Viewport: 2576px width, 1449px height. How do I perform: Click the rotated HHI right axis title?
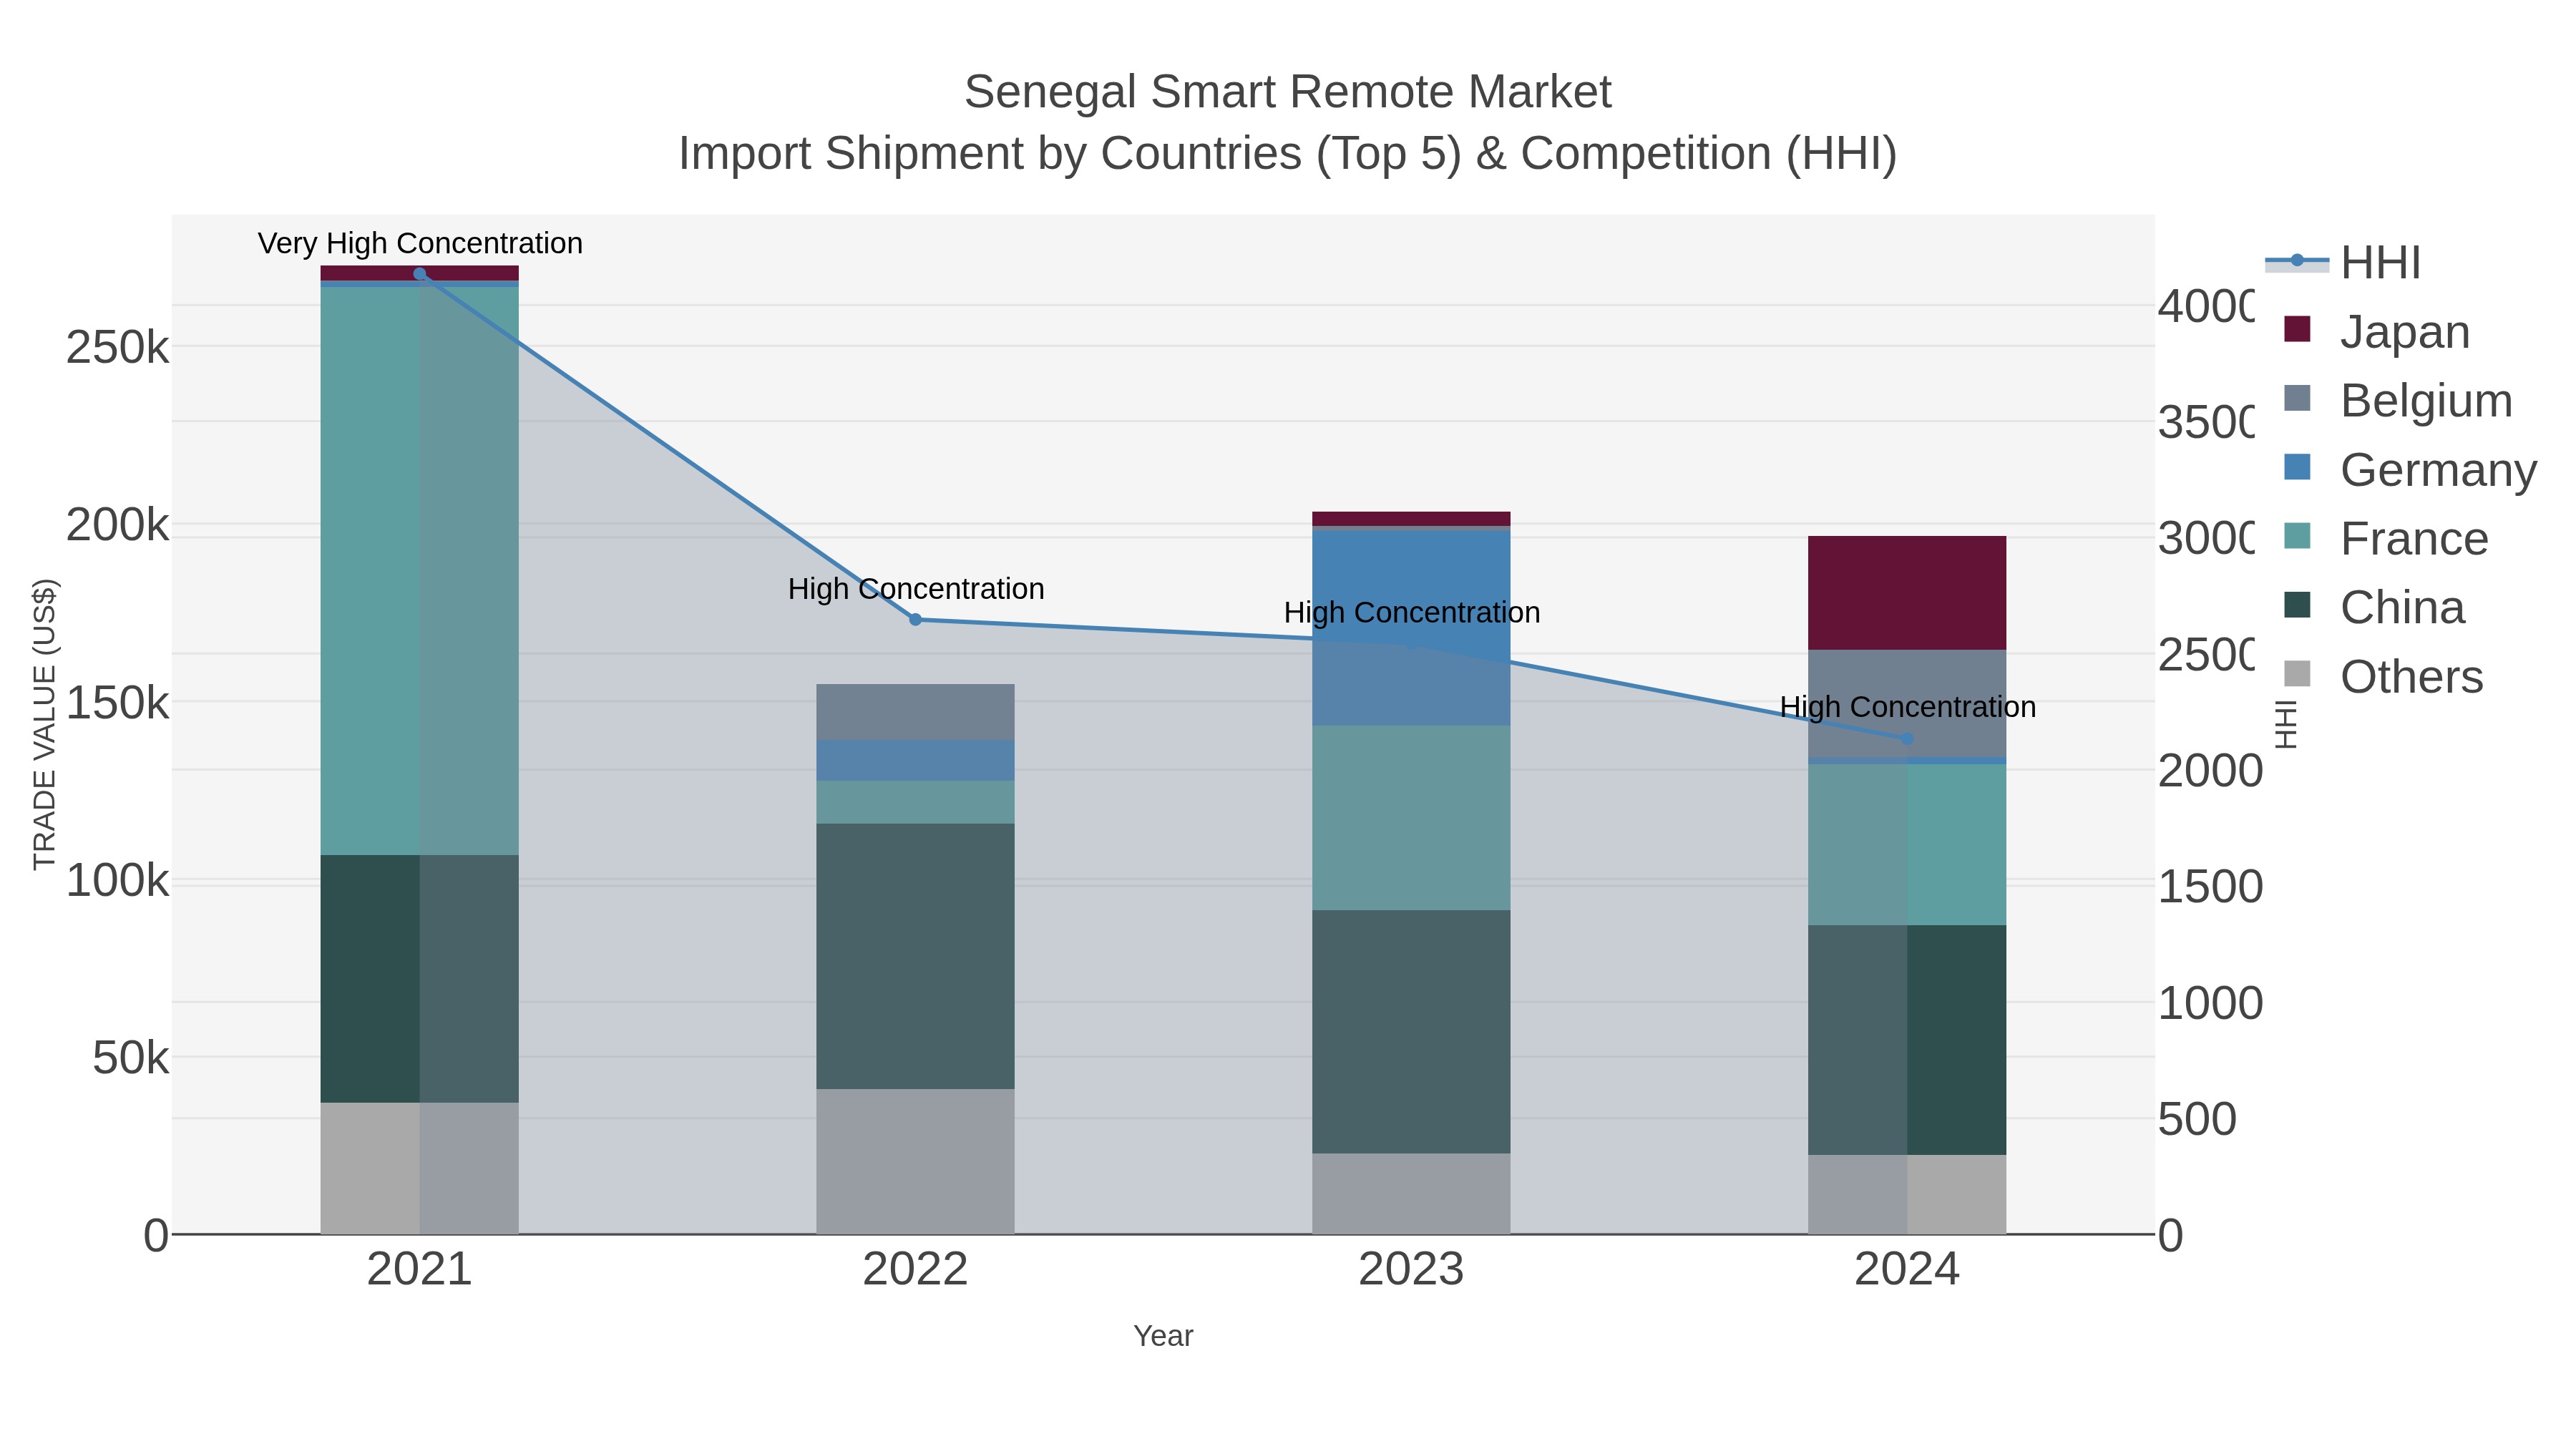tap(2286, 724)
